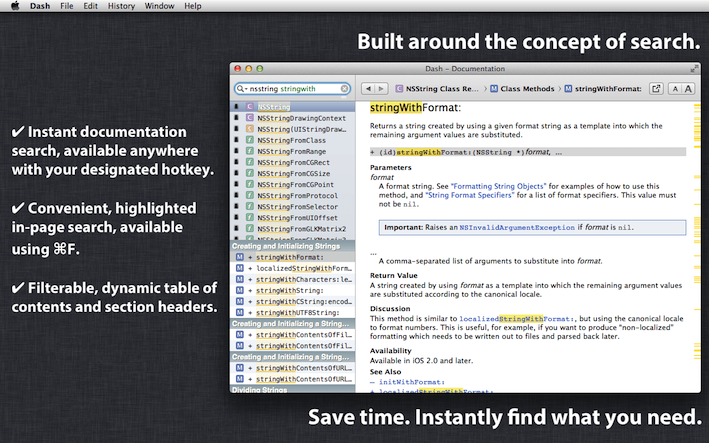The width and height of the screenshot is (709, 443).
Task: Follow the initWithFormat: See Also link
Action: pos(411,382)
